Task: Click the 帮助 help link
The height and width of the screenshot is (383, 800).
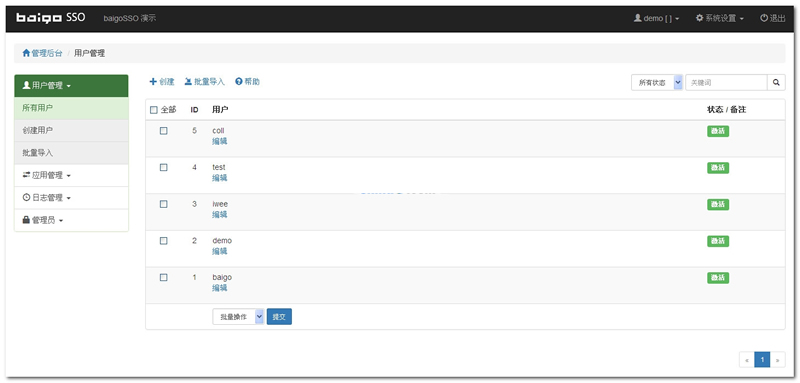Action: pos(247,82)
